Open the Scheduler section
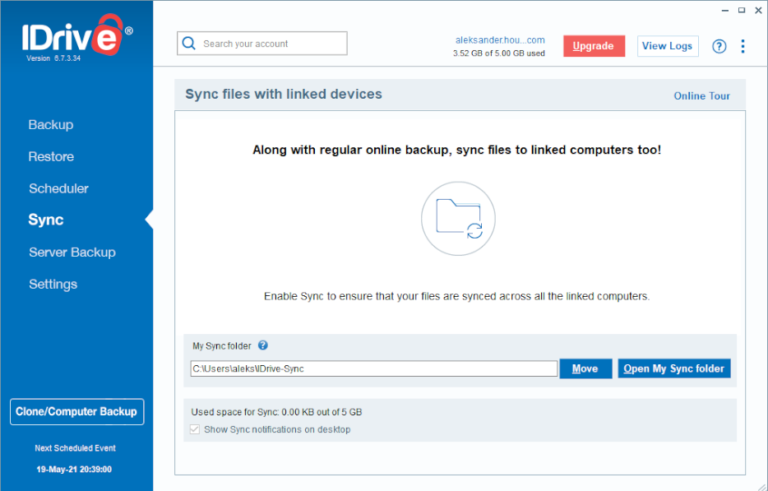The image size is (768, 491). click(59, 189)
